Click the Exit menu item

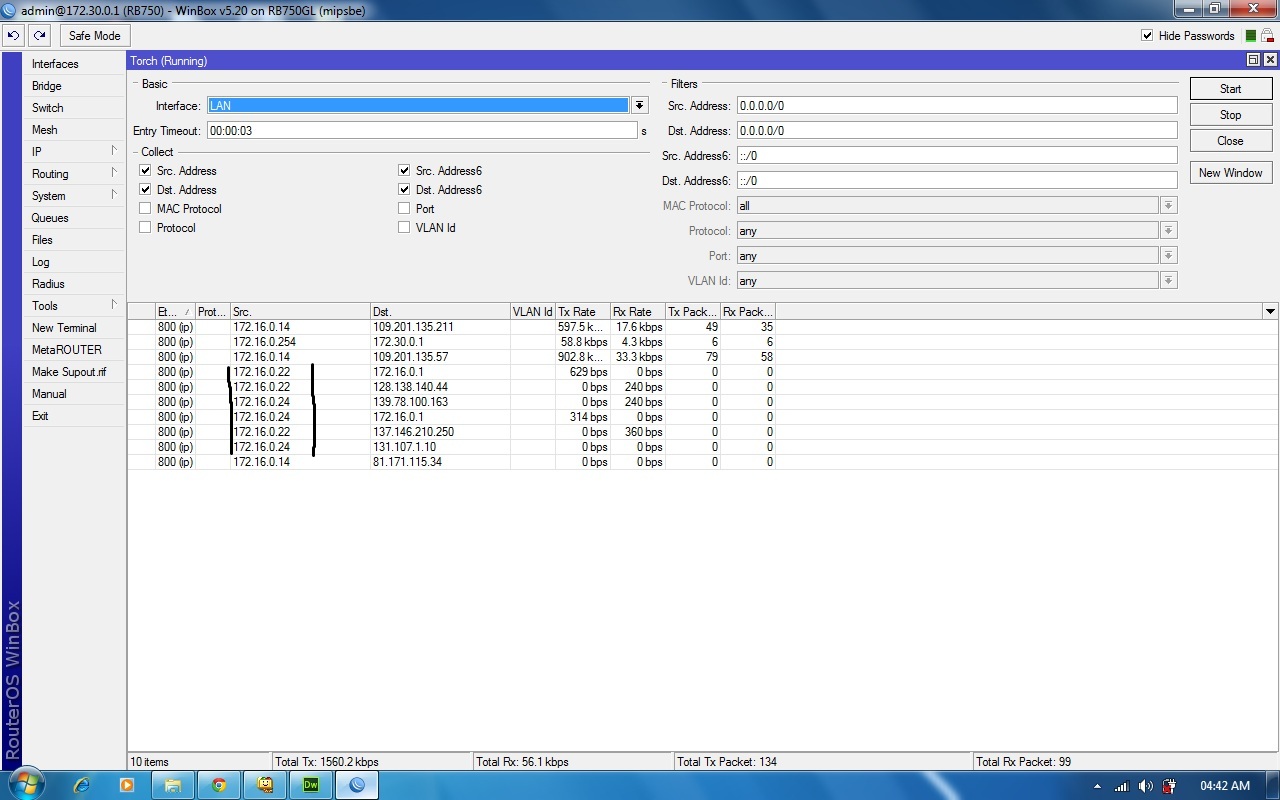pyautogui.click(x=73, y=416)
